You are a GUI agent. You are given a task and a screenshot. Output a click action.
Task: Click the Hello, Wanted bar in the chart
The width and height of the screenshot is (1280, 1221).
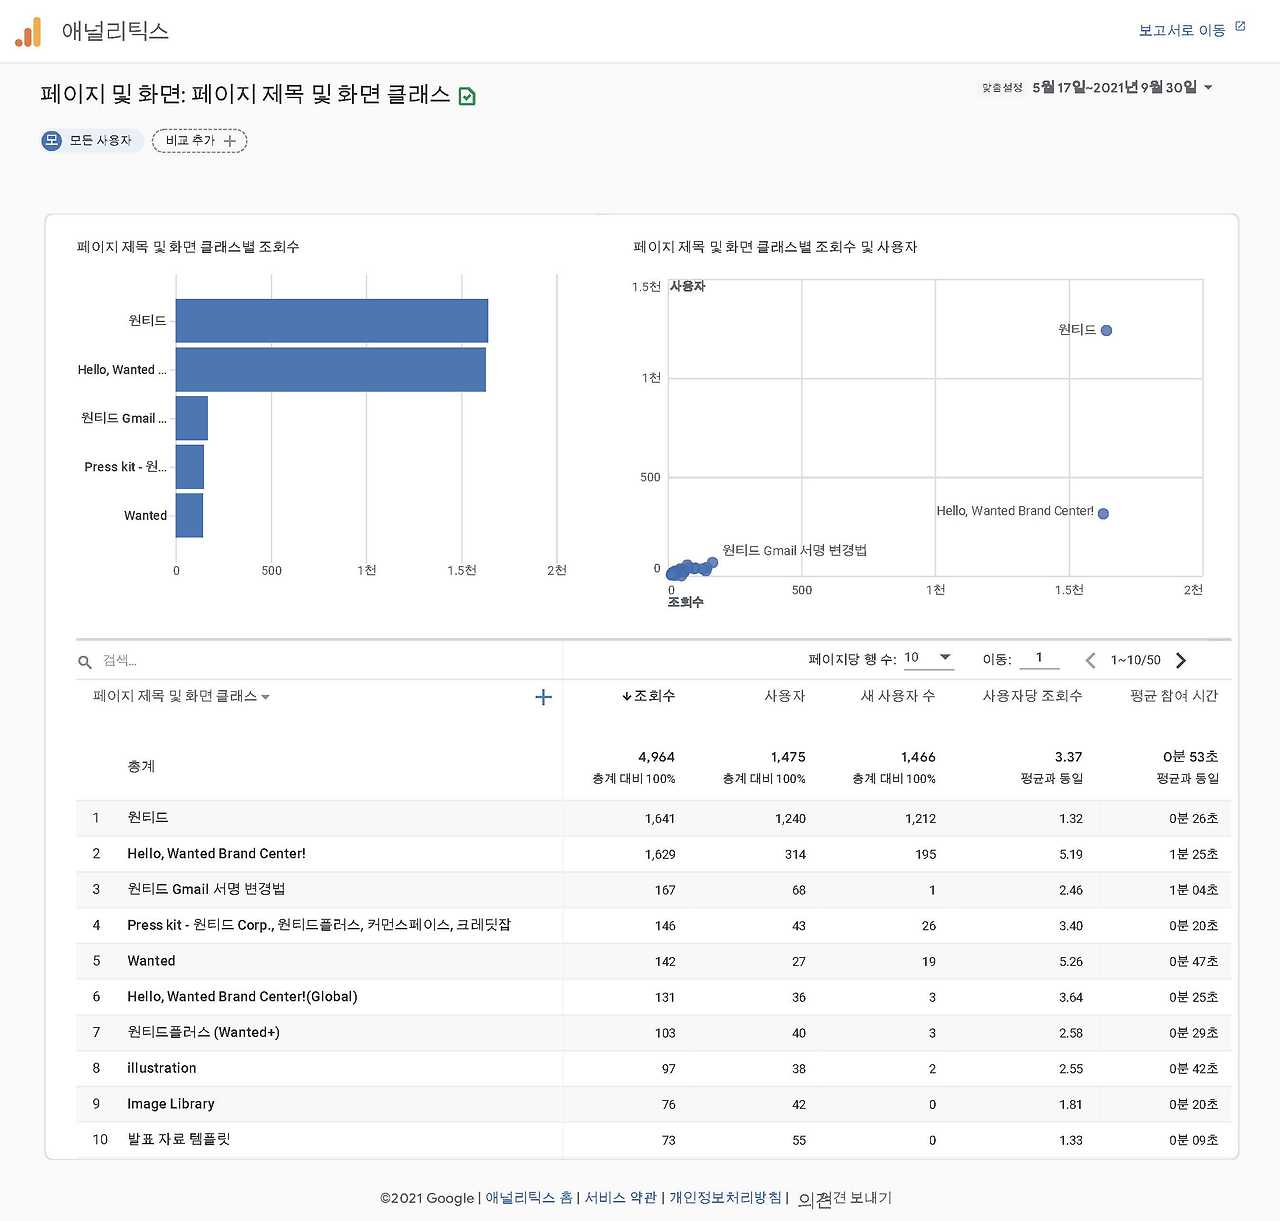[x=331, y=370]
